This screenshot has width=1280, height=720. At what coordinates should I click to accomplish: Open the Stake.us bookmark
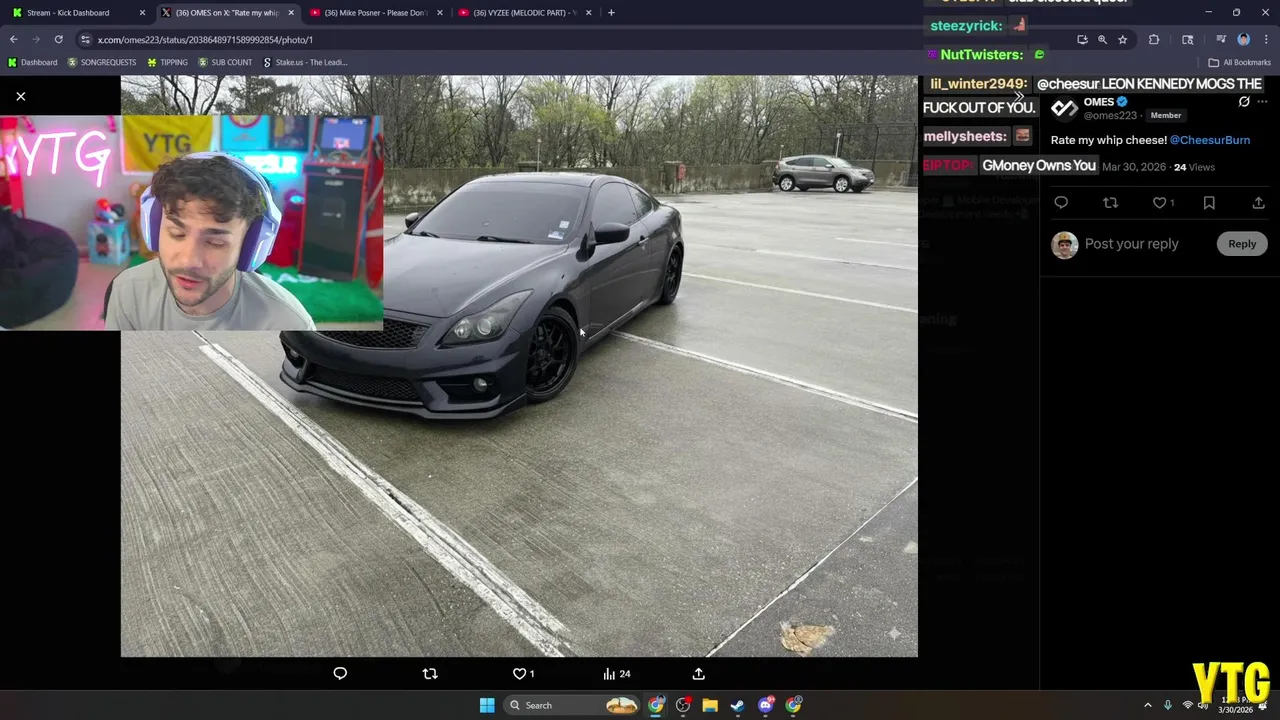[305, 62]
